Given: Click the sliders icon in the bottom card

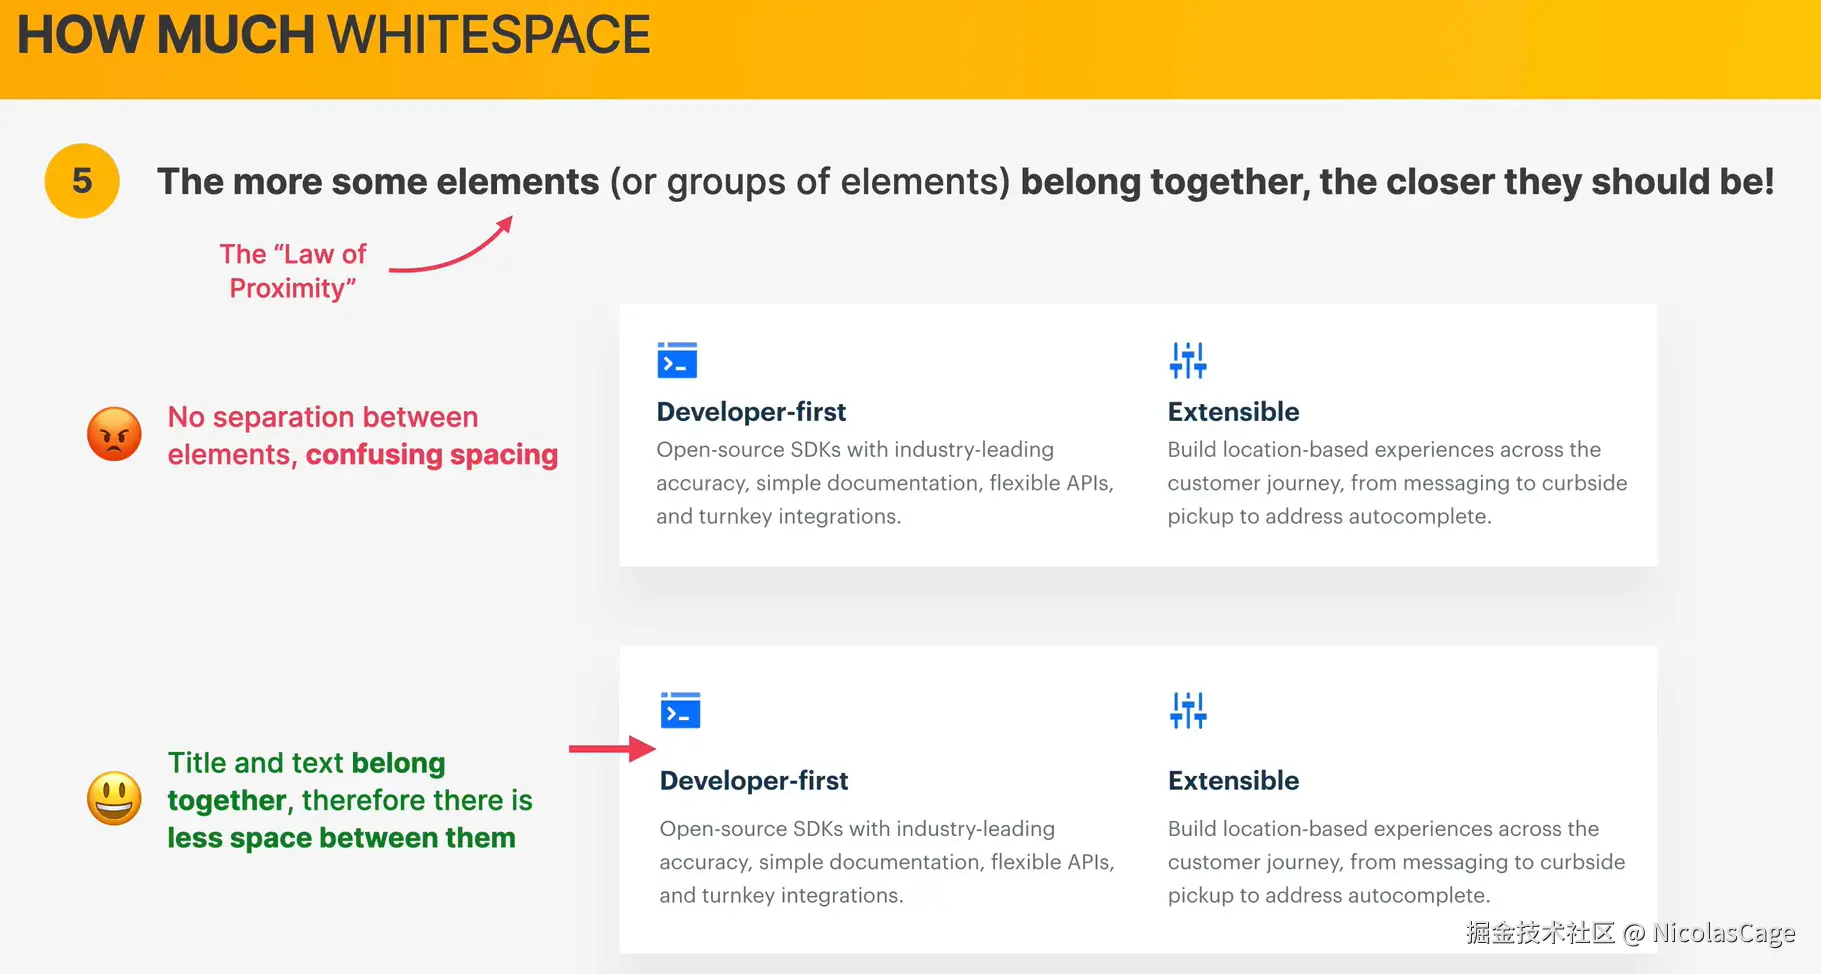Looking at the screenshot, I should coord(1188,710).
